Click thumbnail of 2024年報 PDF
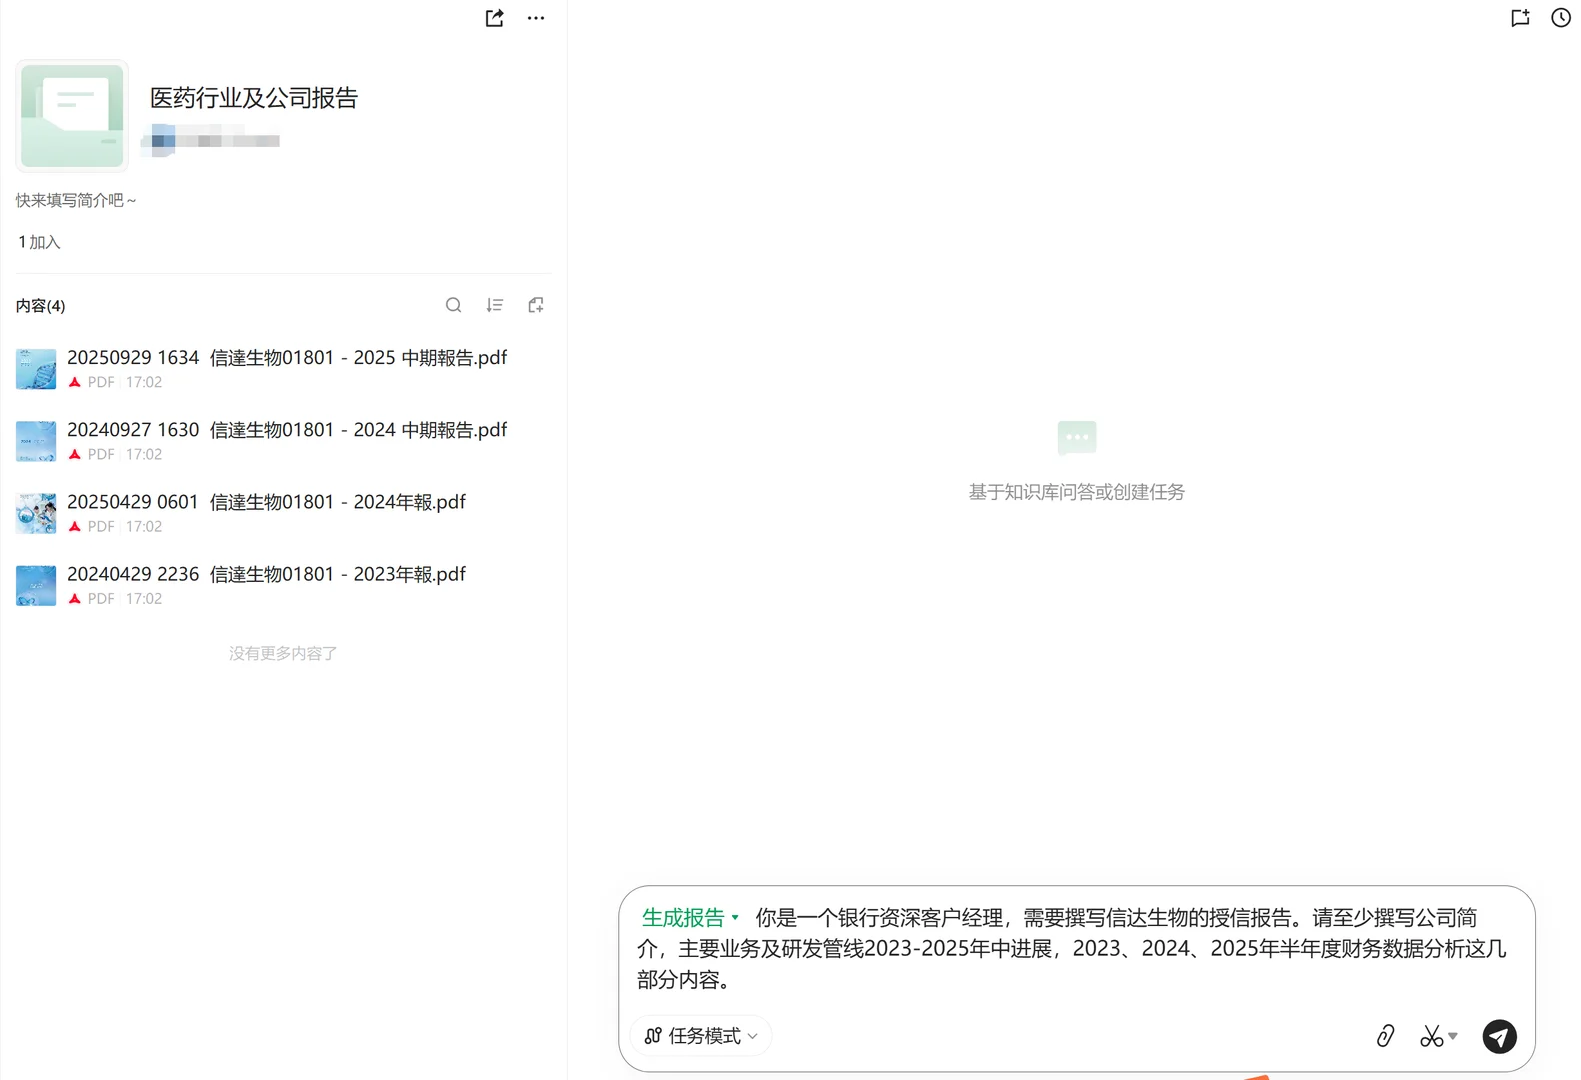The image size is (1581, 1080). pyautogui.click(x=36, y=513)
